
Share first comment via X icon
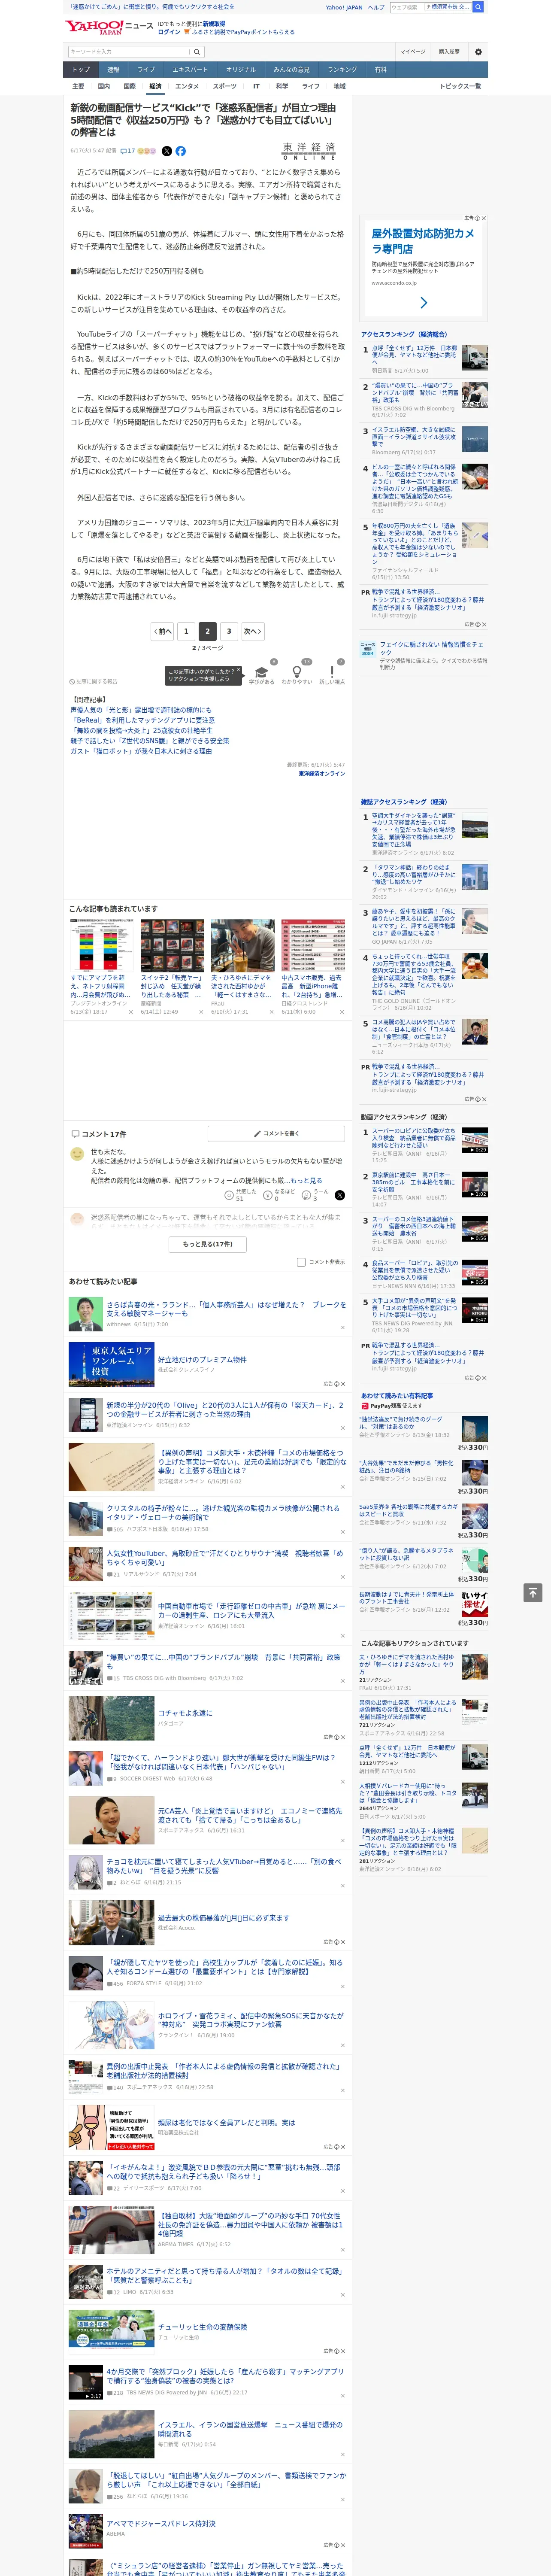339,1195
